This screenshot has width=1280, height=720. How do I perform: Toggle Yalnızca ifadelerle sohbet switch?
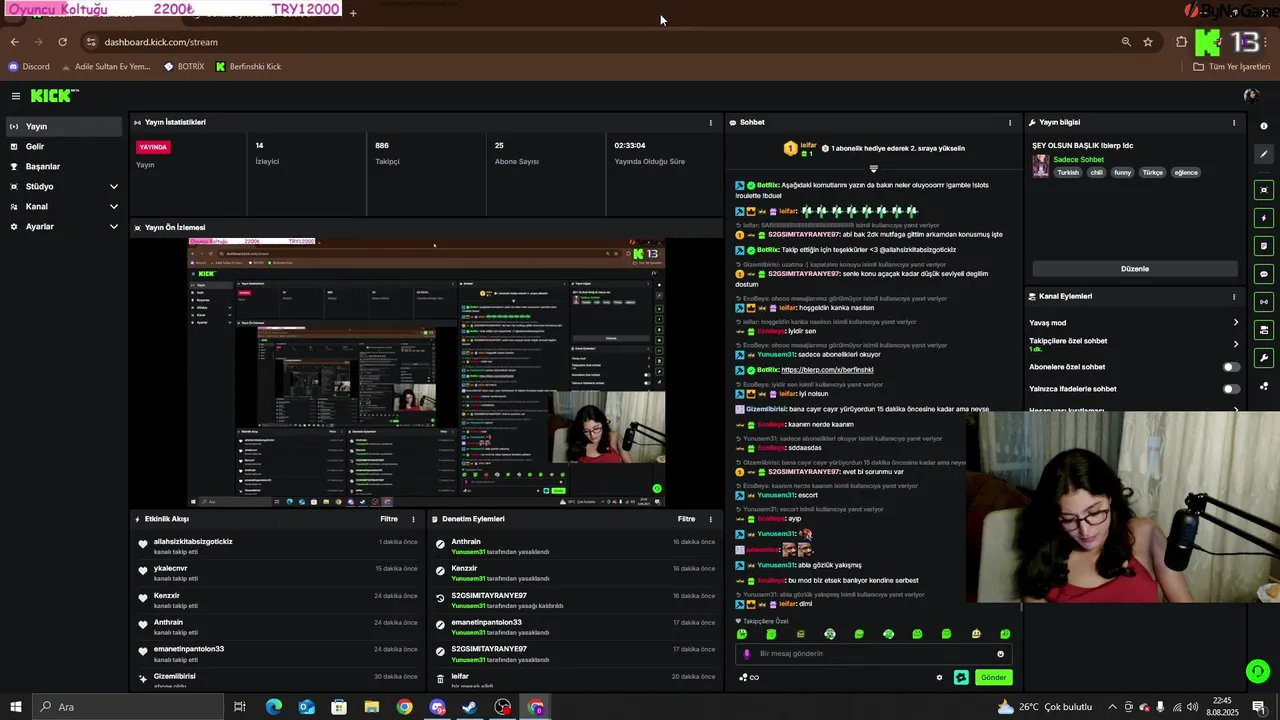tap(1231, 389)
